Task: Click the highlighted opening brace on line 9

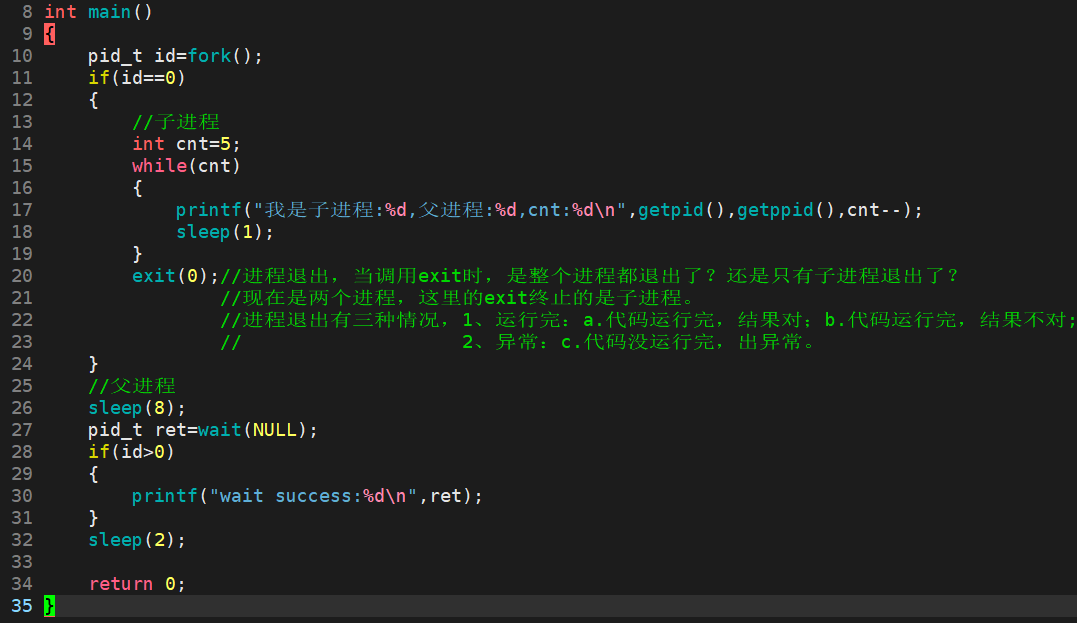Action: pyautogui.click(x=49, y=34)
